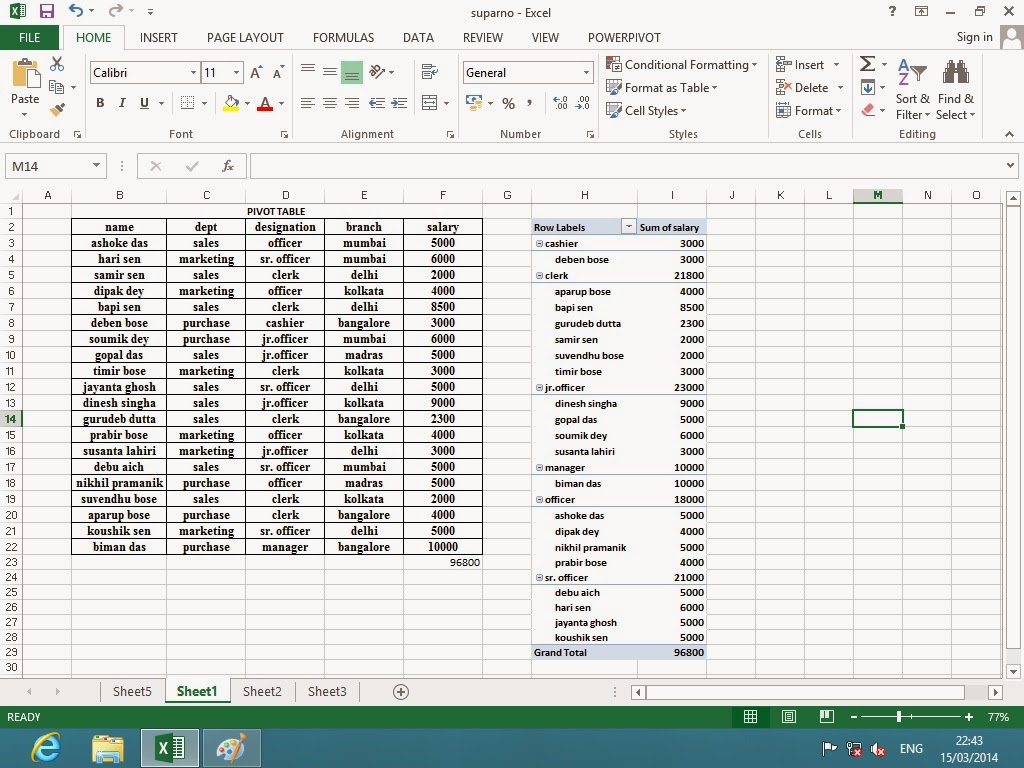
Task: Copy using the Copy icon
Action: (57, 87)
